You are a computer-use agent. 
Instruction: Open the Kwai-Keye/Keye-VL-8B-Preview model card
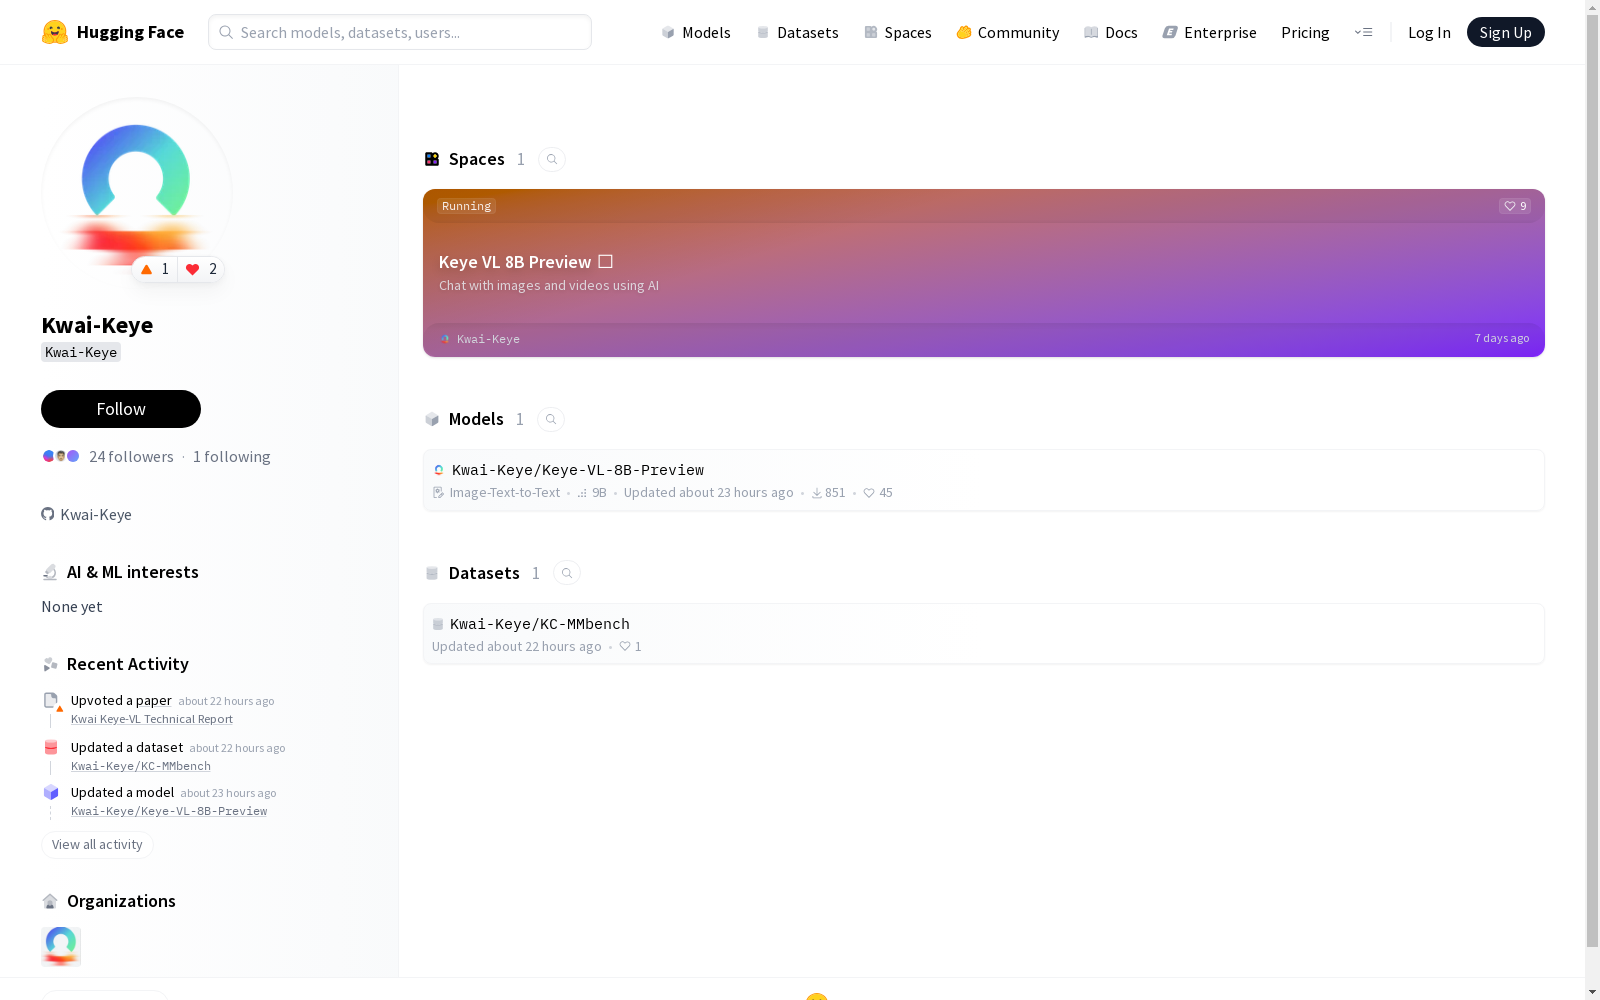(x=984, y=480)
